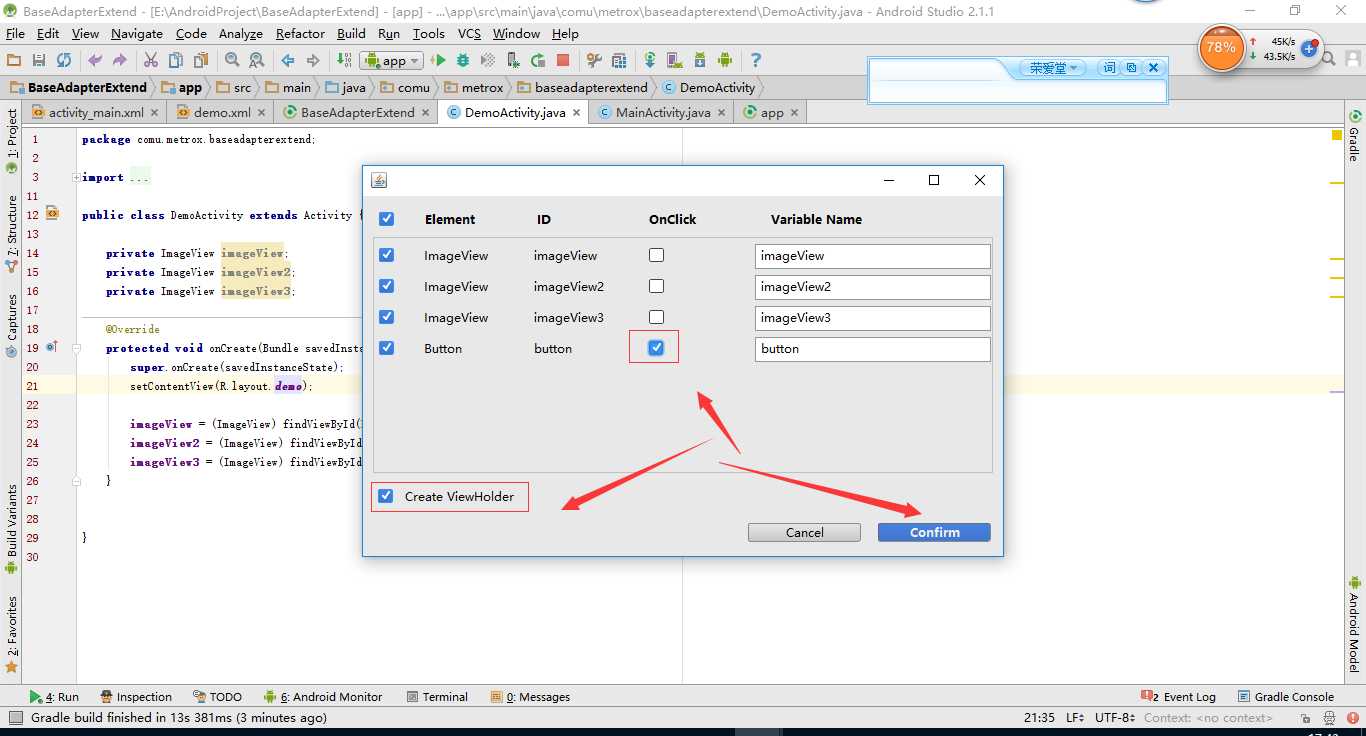Viewport: 1366px width, 736px height.
Task: Click the Confirm button
Action: point(934,532)
